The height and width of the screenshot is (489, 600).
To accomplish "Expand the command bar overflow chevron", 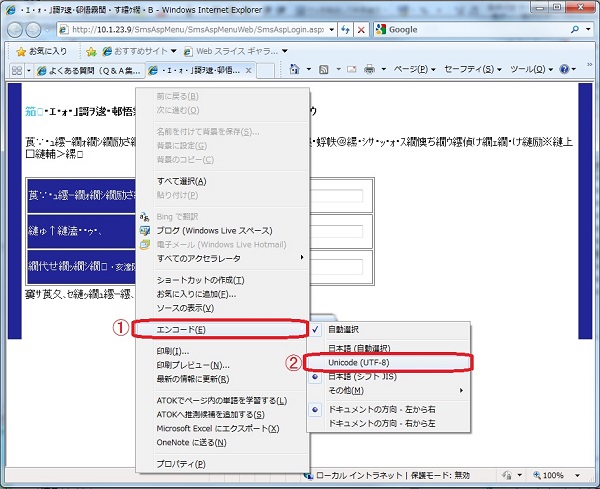I will pos(590,65).
